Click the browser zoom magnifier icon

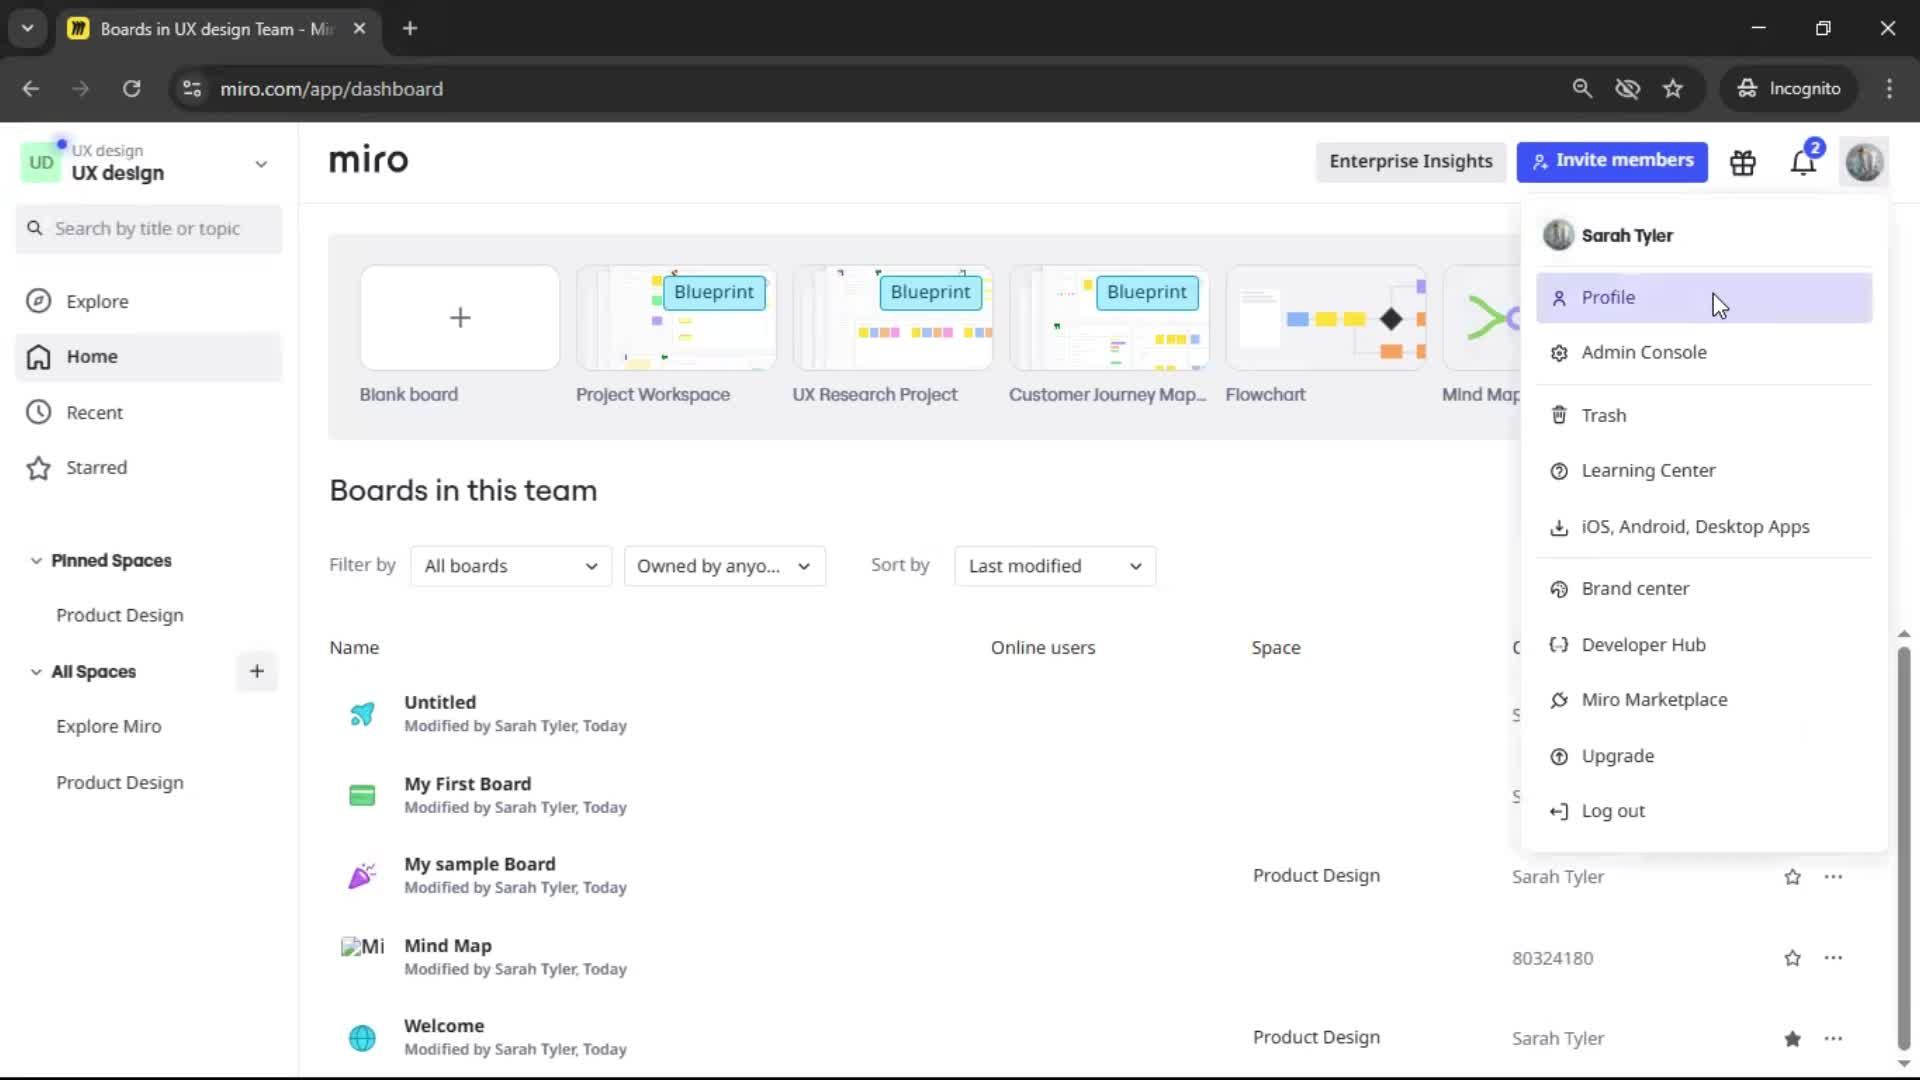[x=1582, y=88]
